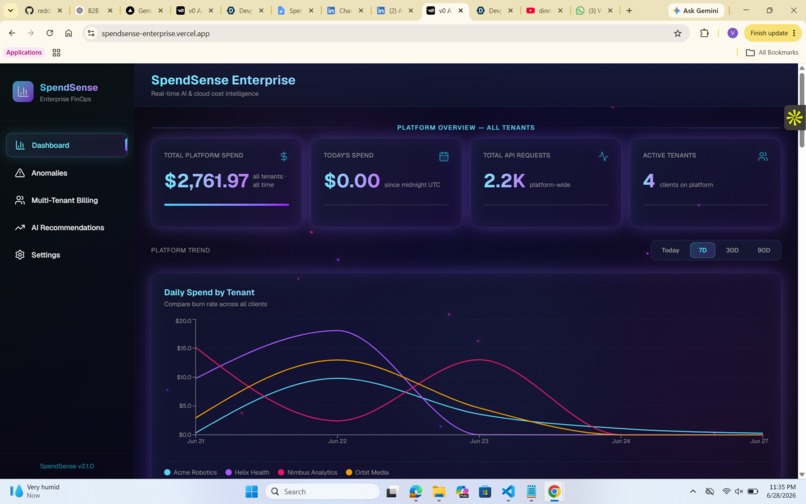
Task: Click the browser forward arrow
Action: coord(31,33)
